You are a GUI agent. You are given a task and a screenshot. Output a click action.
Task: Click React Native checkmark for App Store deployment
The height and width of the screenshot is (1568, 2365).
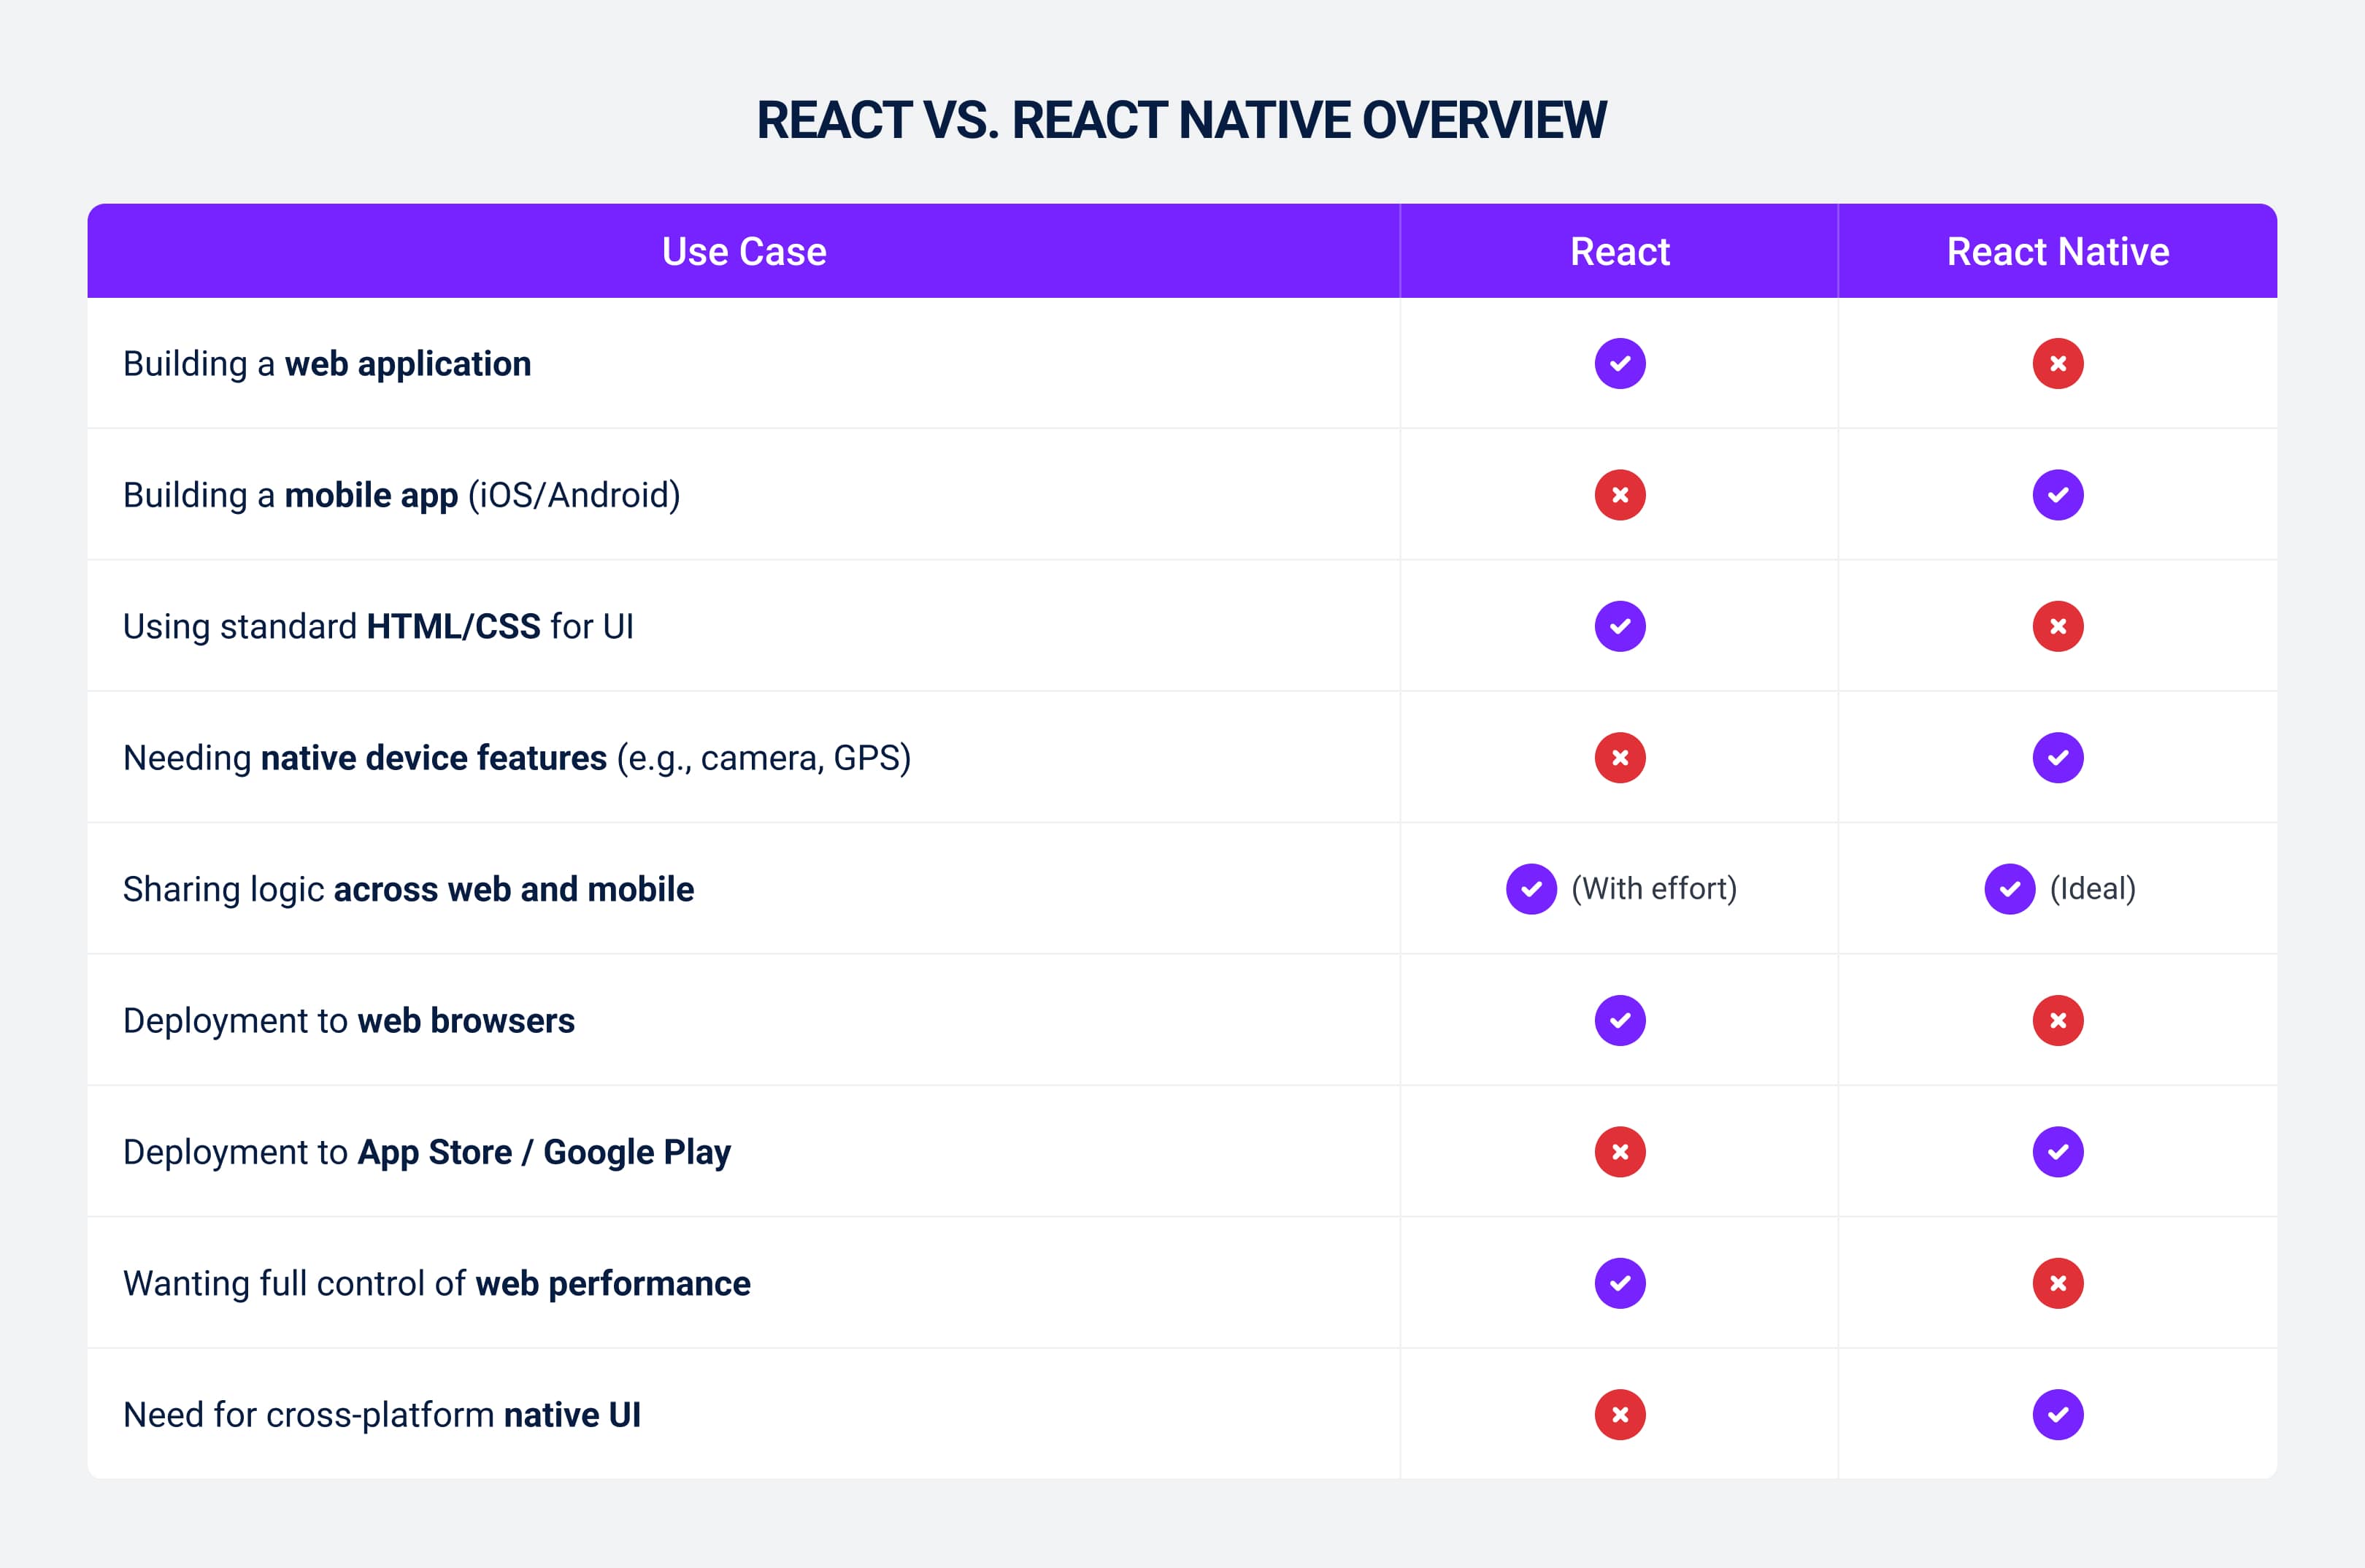2058,1151
